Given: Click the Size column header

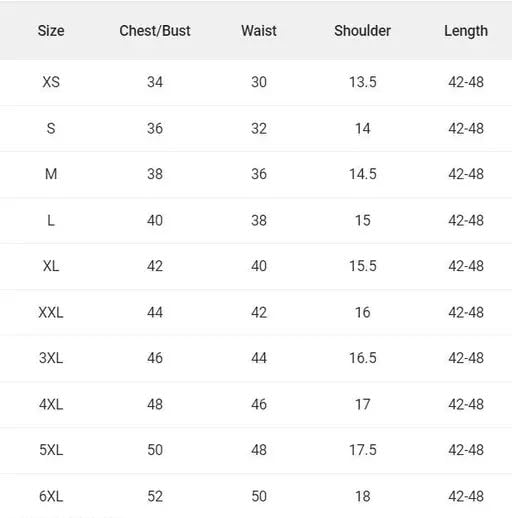Looking at the screenshot, I should click(51, 31).
